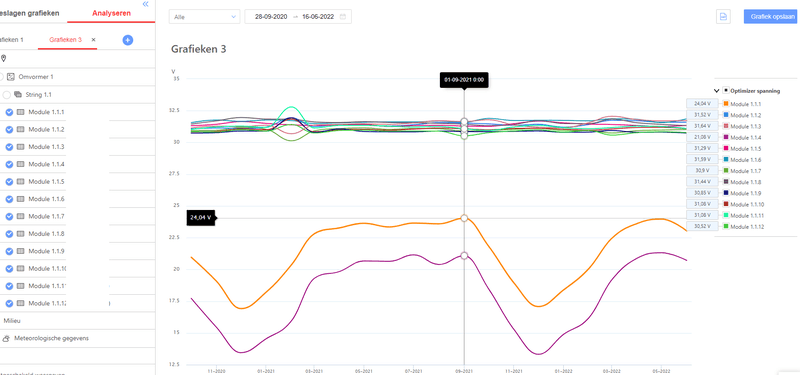Viewport: 800px width, 375px height.
Task: Click the panel icon beside Module 1.1.3
Action: click(20, 147)
